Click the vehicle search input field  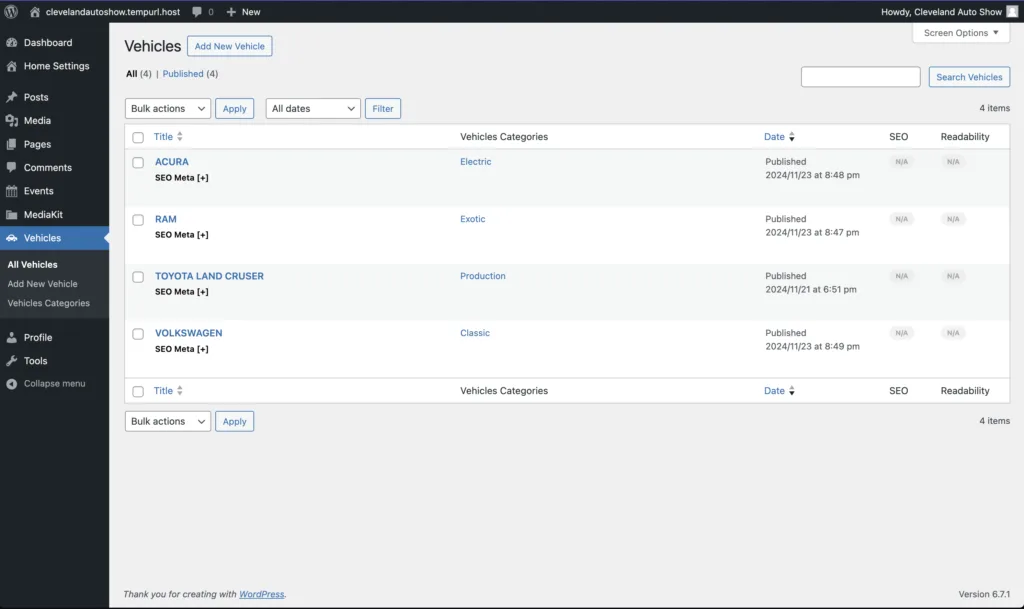tap(860, 77)
